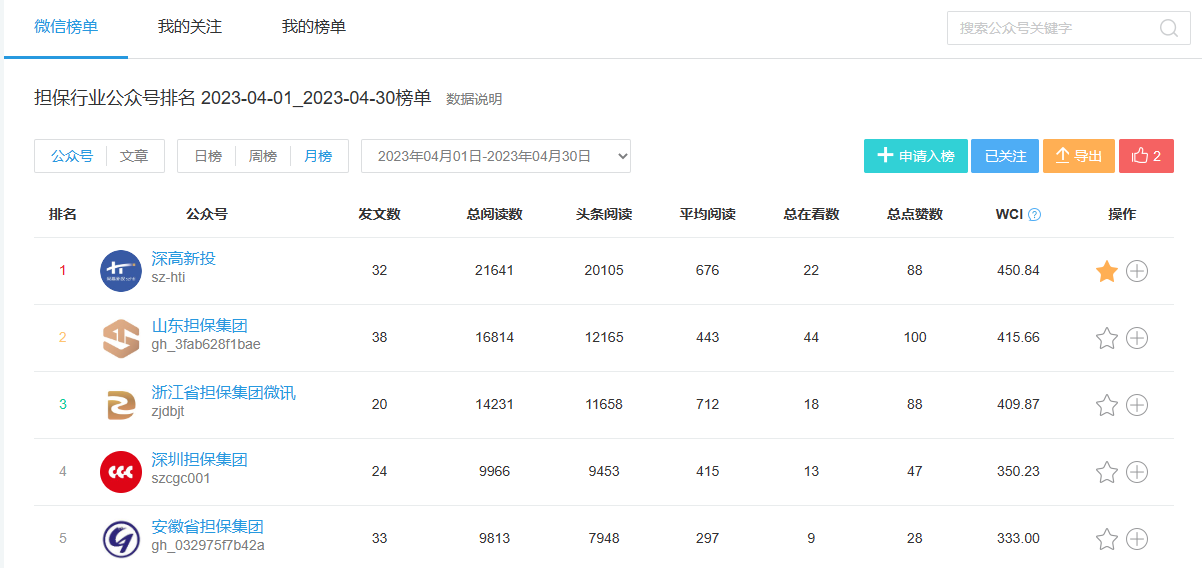Select 日榜 daily ranking
Image resolution: width=1202 pixels, height=568 pixels.
click(208, 156)
